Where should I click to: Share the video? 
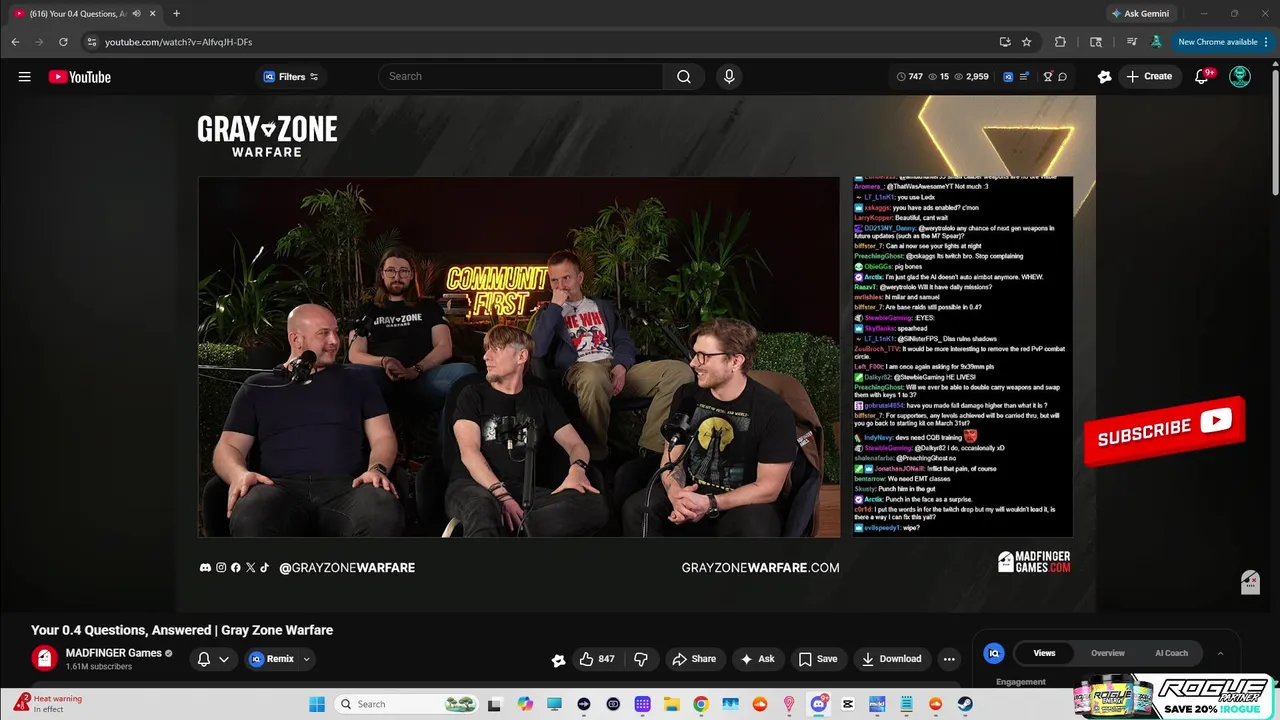click(x=694, y=659)
